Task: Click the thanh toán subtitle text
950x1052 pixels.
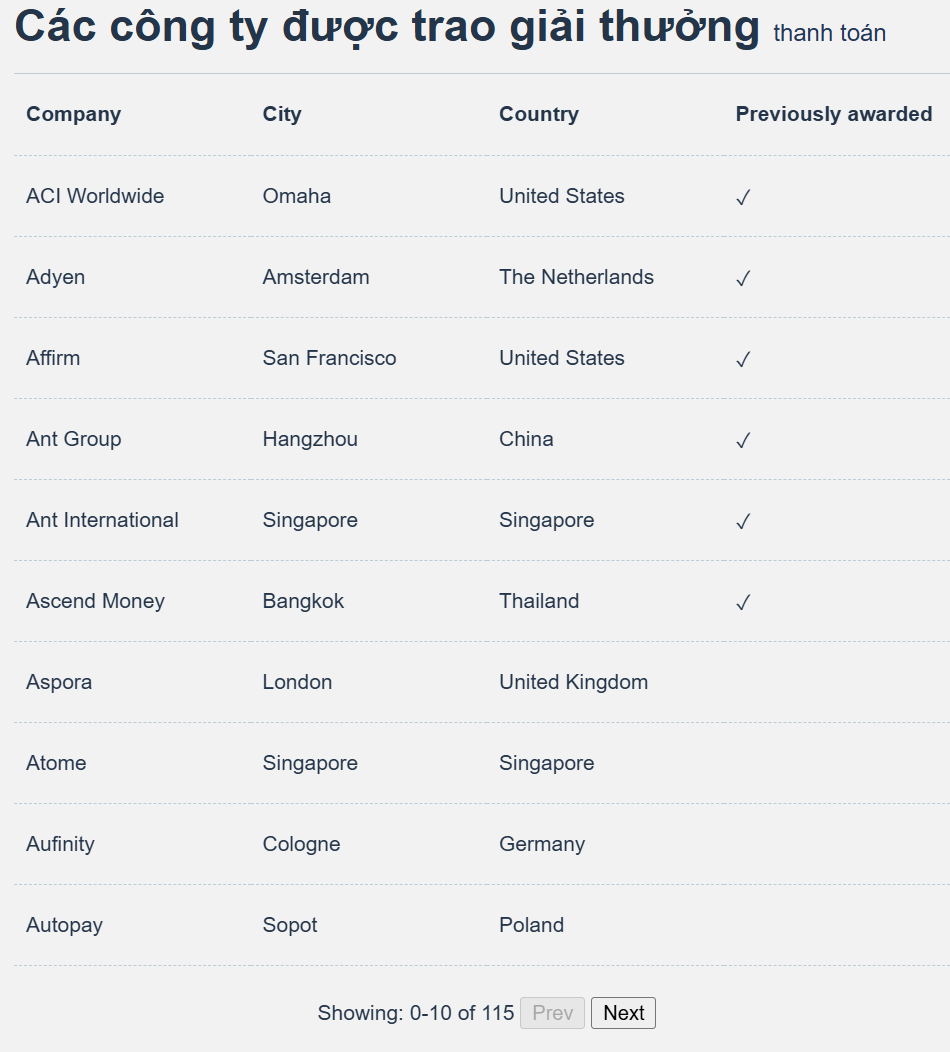Action: 829,33
